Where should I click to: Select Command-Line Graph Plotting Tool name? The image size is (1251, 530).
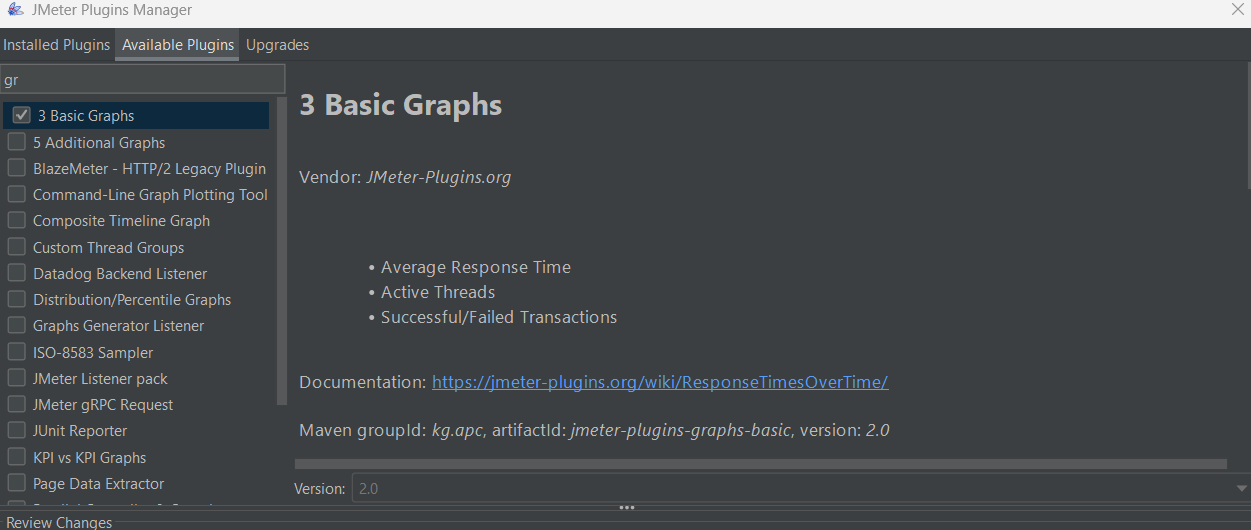pos(150,195)
